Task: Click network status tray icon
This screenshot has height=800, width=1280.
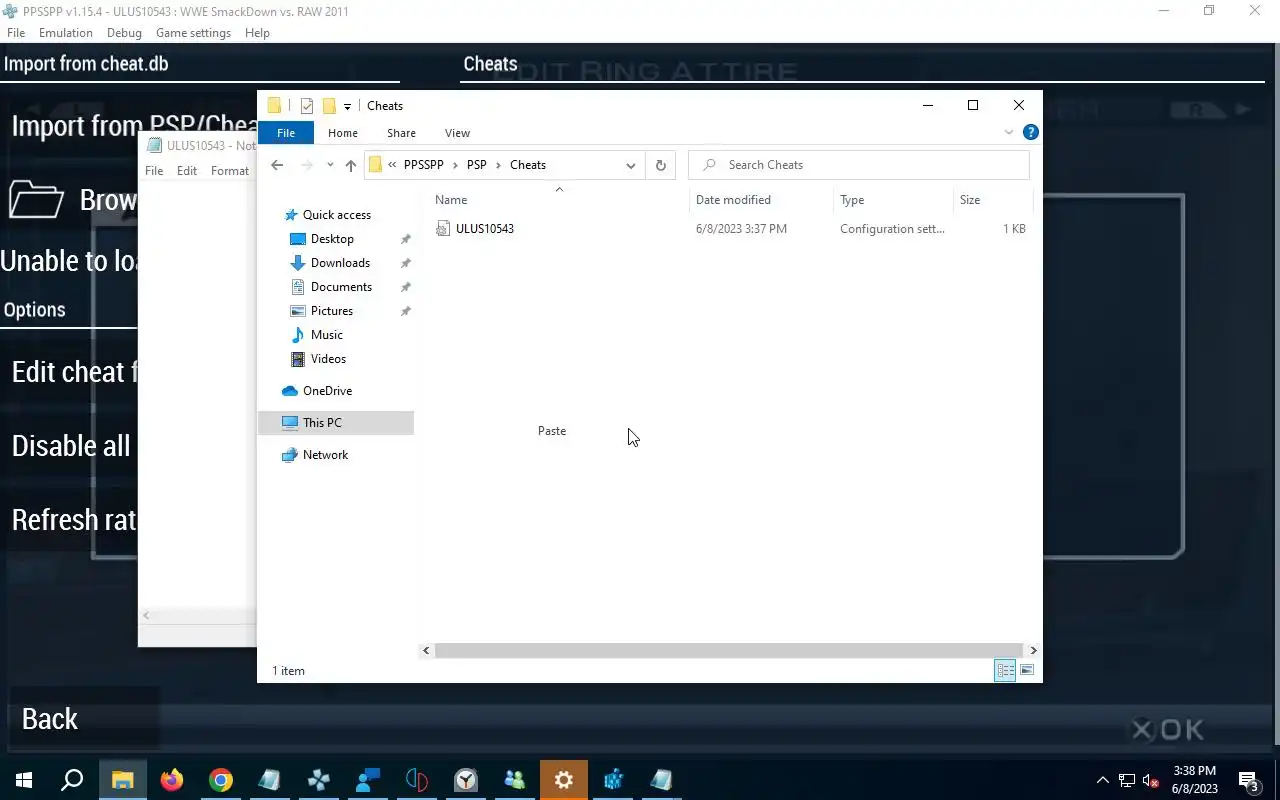Action: click(1127, 781)
